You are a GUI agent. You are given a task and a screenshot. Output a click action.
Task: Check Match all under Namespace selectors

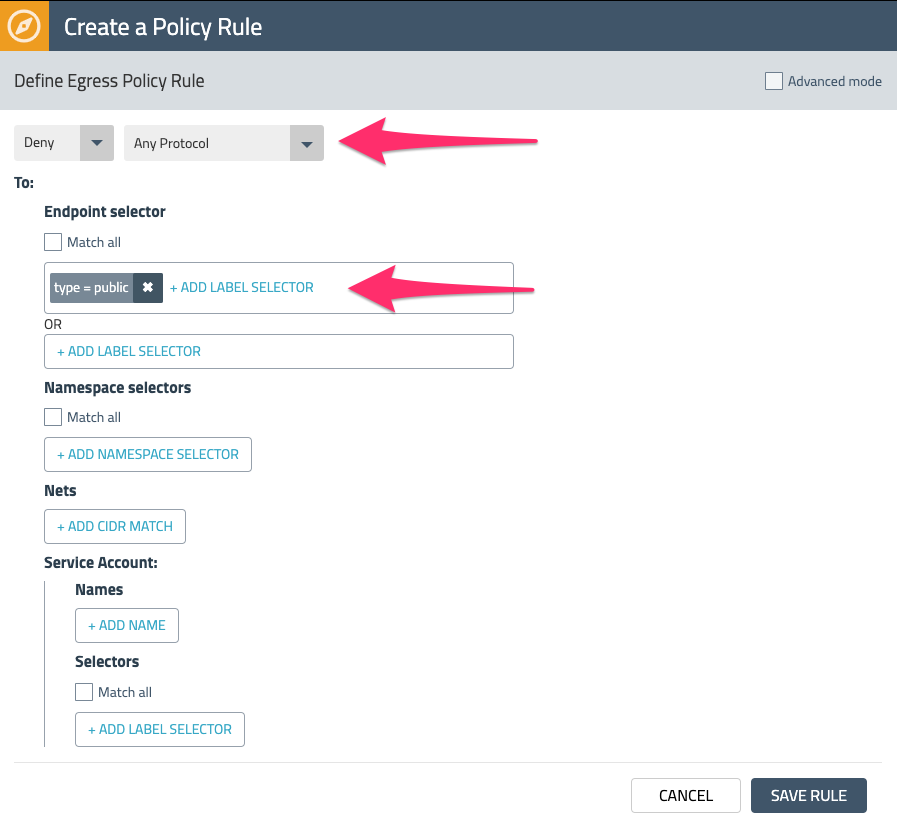(x=53, y=417)
